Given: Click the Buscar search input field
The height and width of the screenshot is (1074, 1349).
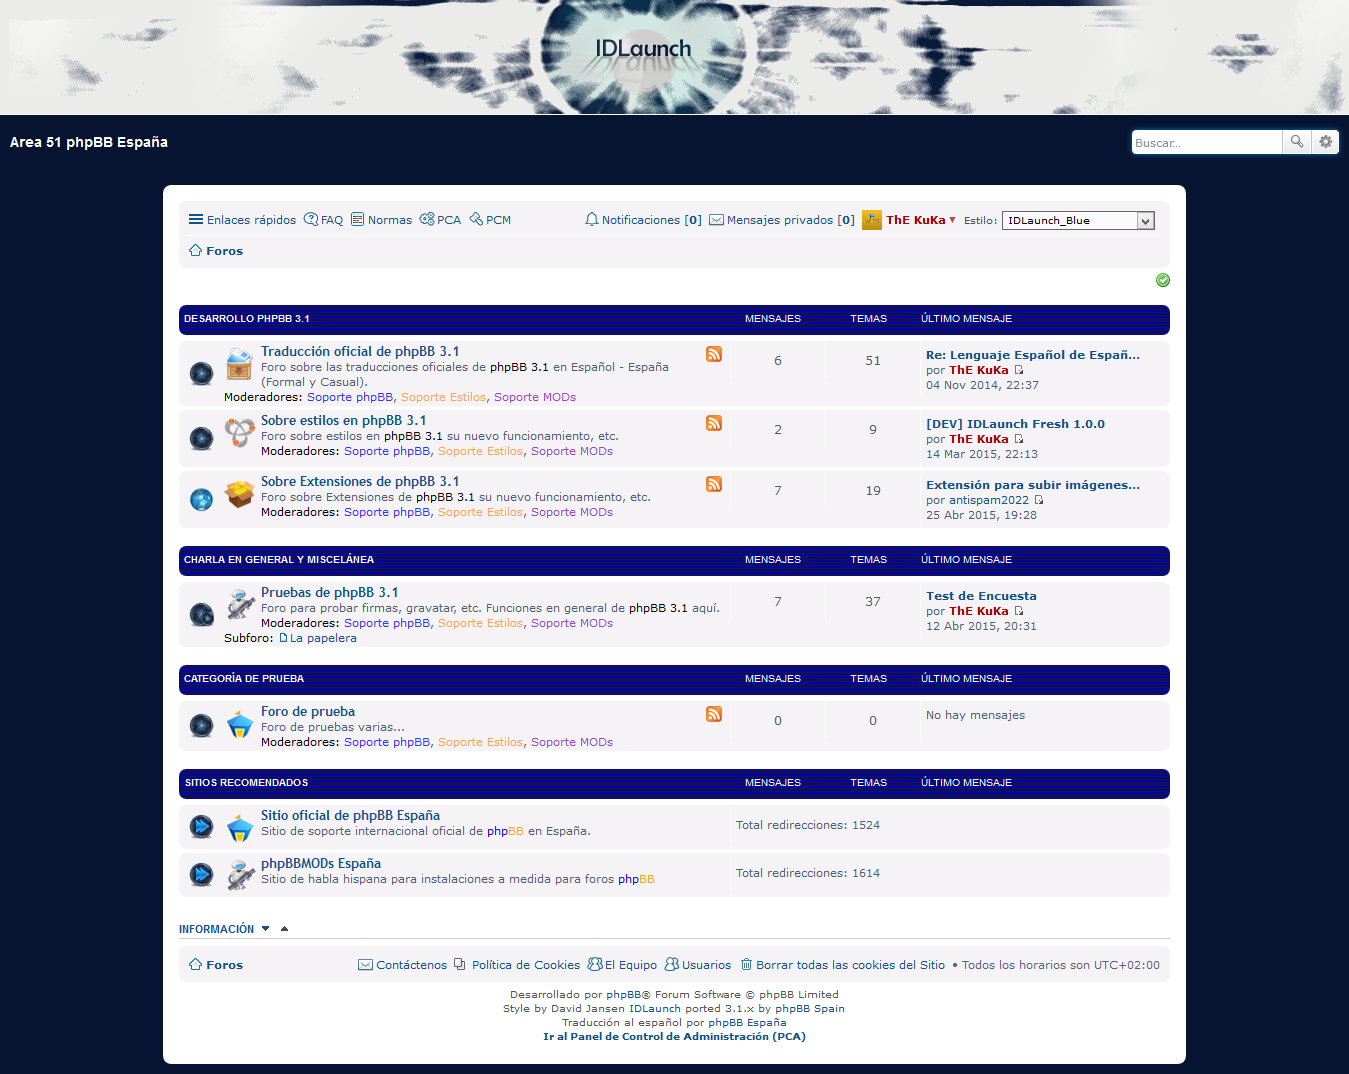Looking at the screenshot, I should [x=1207, y=142].
